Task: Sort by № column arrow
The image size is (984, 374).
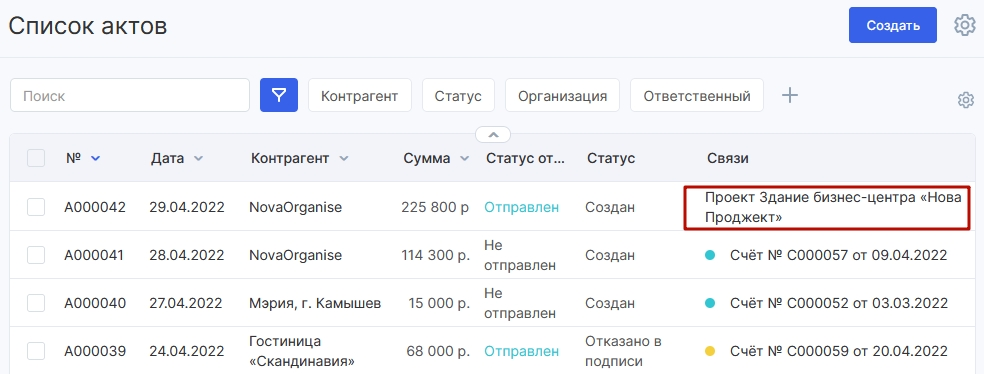Action: pyautogui.click(x=95, y=159)
